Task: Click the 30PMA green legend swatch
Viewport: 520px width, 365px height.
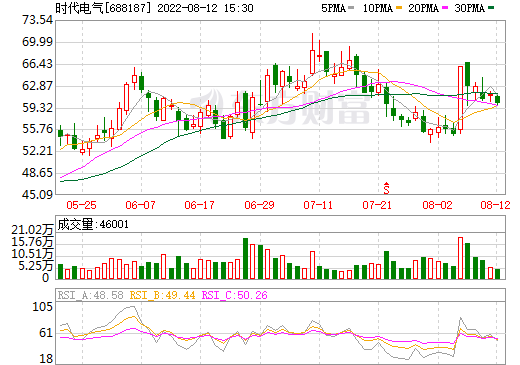Action: click(x=491, y=8)
